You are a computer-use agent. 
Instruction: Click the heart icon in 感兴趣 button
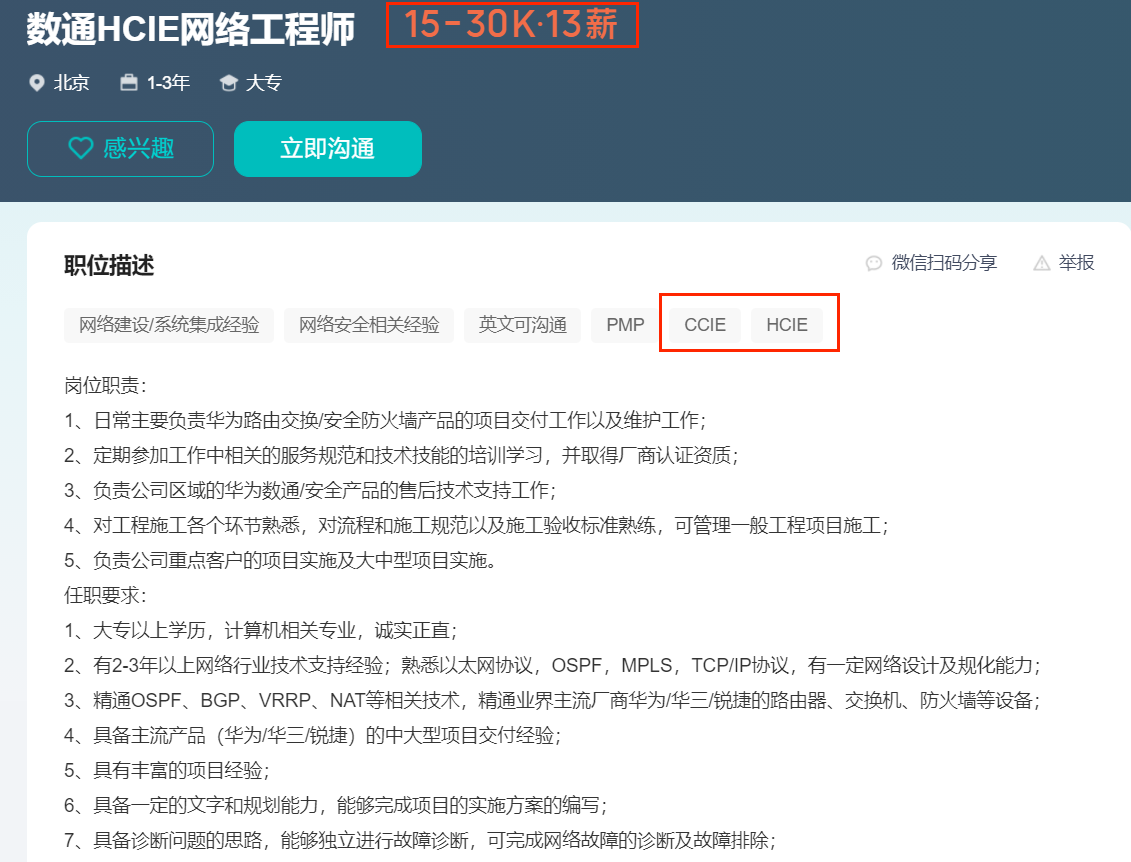pyautogui.click(x=81, y=148)
